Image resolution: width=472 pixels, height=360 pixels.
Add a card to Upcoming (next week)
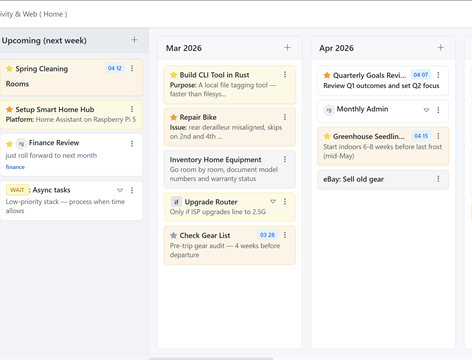(134, 40)
